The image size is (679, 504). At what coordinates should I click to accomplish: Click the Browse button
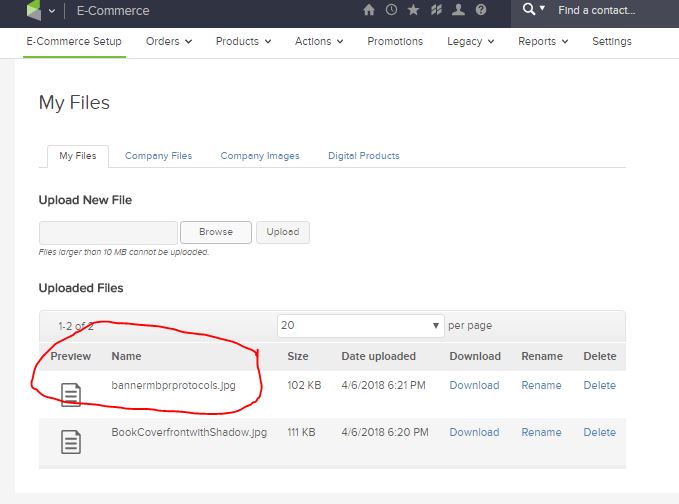point(216,232)
